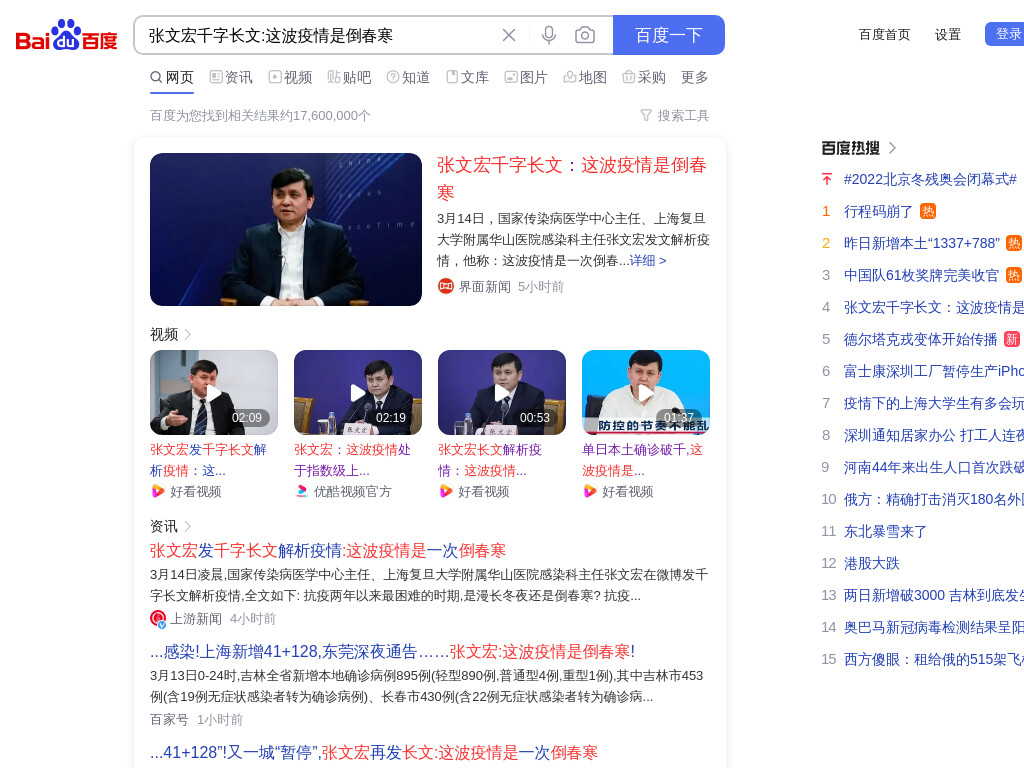Open video title 单日本土确诊破千

[643, 460]
